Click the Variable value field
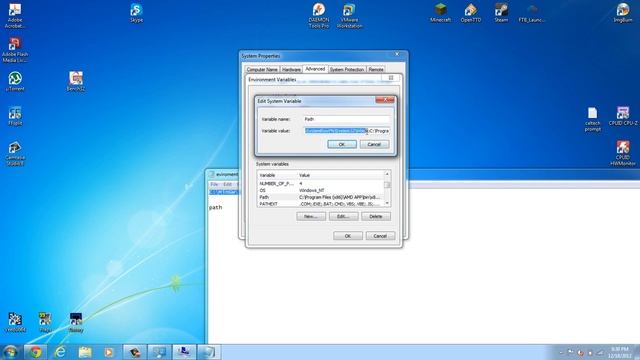 coord(347,131)
